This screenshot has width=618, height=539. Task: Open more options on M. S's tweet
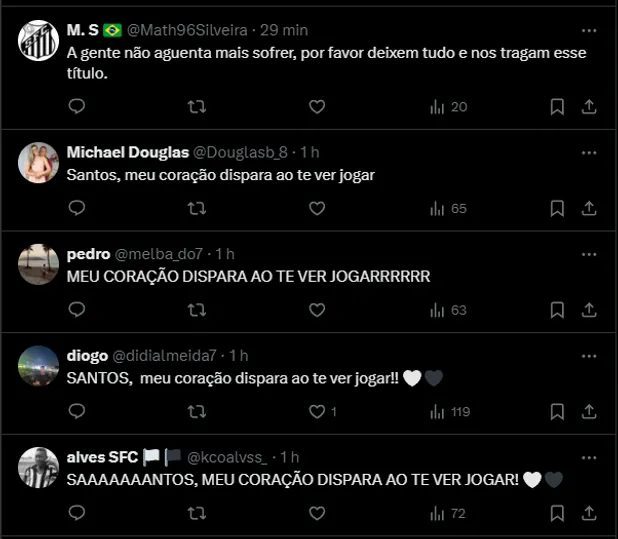click(x=589, y=31)
